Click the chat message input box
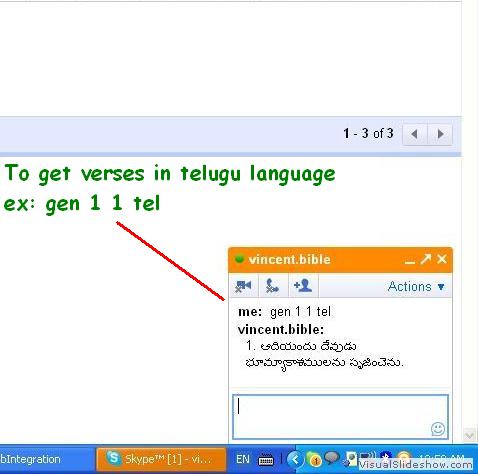 [340, 417]
